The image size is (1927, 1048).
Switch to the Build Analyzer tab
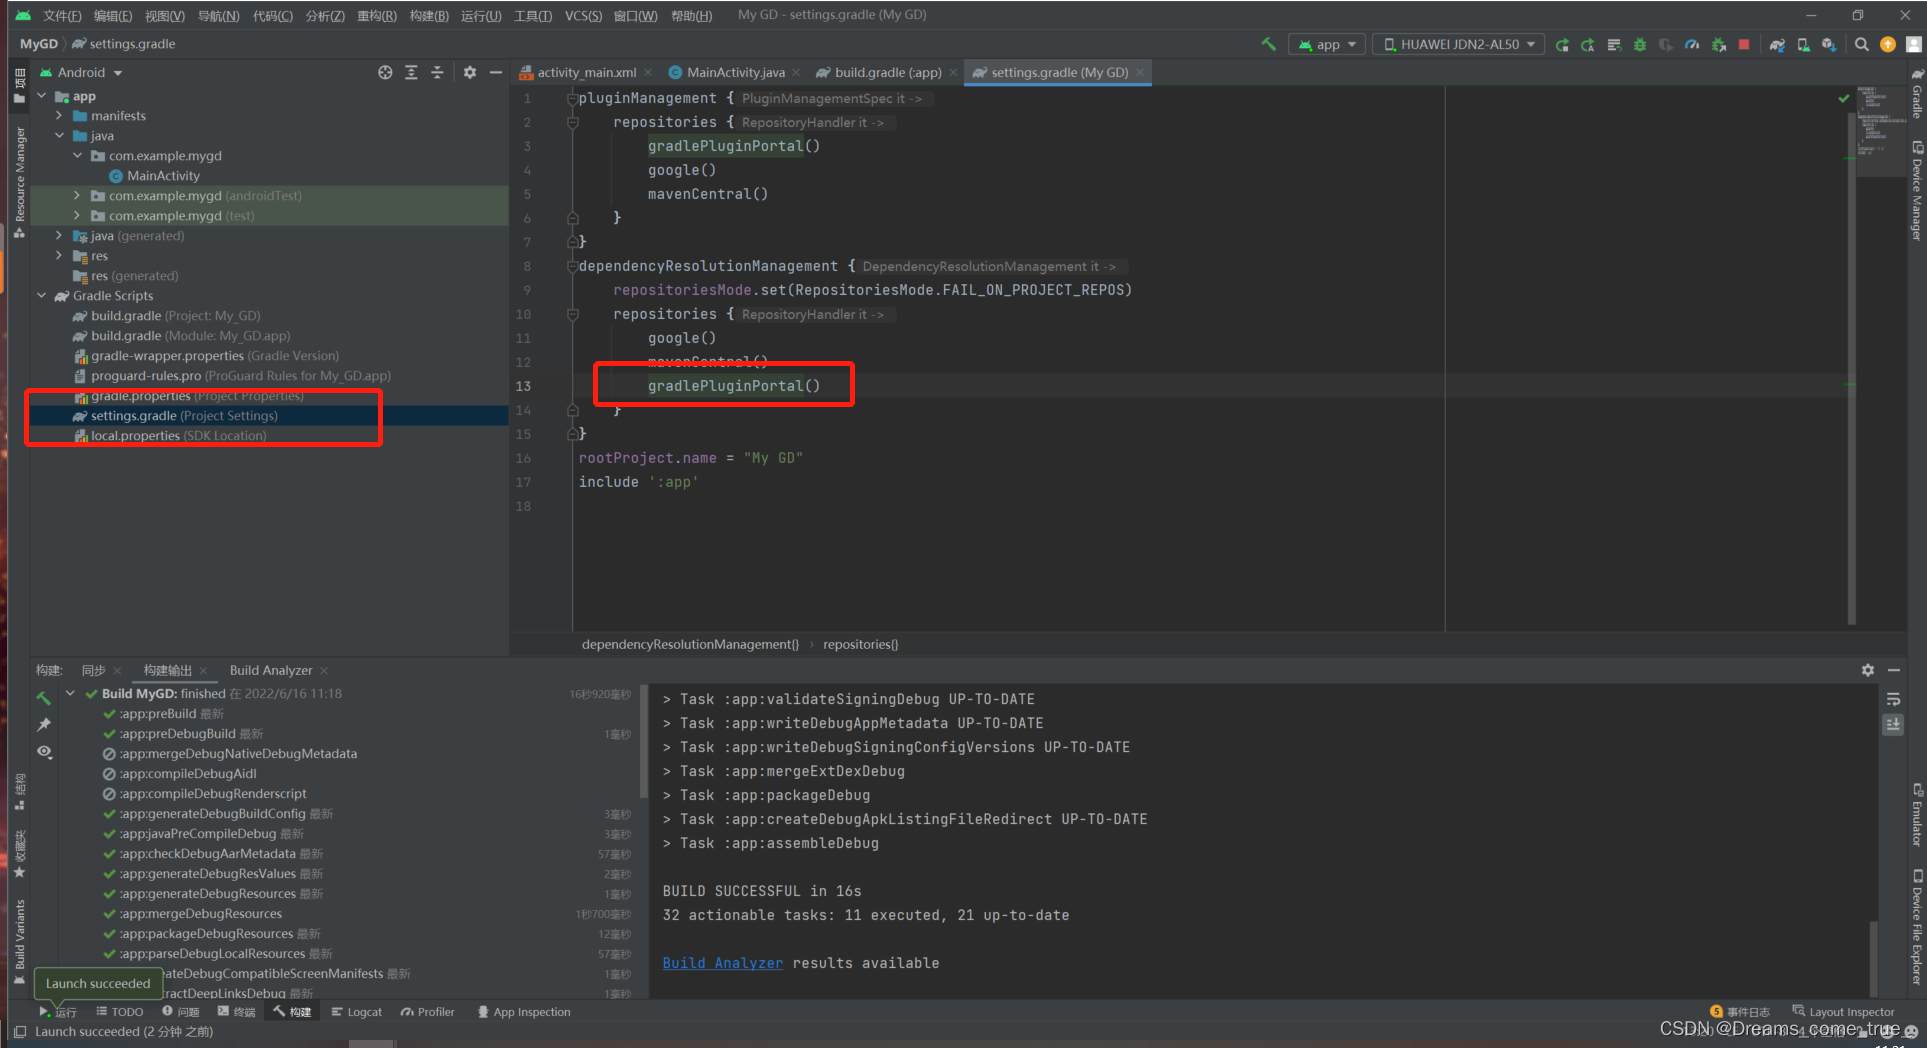coord(271,670)
